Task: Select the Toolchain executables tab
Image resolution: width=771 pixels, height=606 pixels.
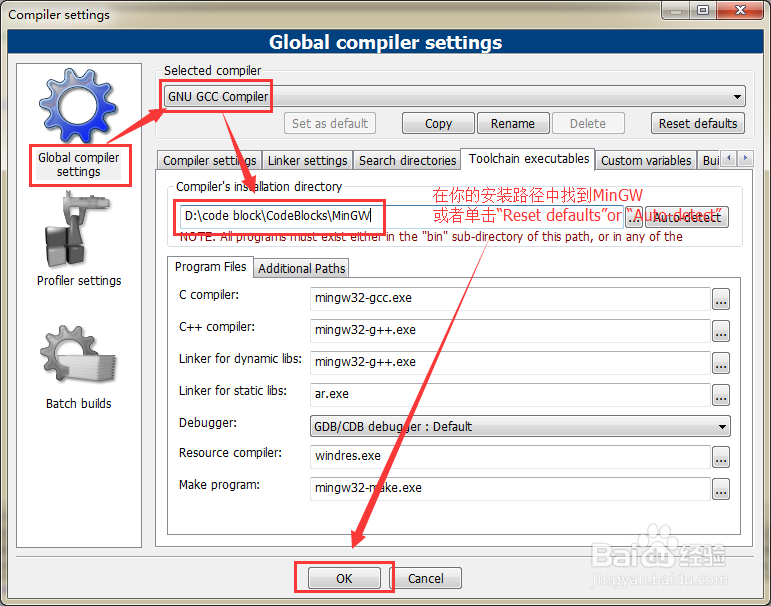Action: pos(528,159)
